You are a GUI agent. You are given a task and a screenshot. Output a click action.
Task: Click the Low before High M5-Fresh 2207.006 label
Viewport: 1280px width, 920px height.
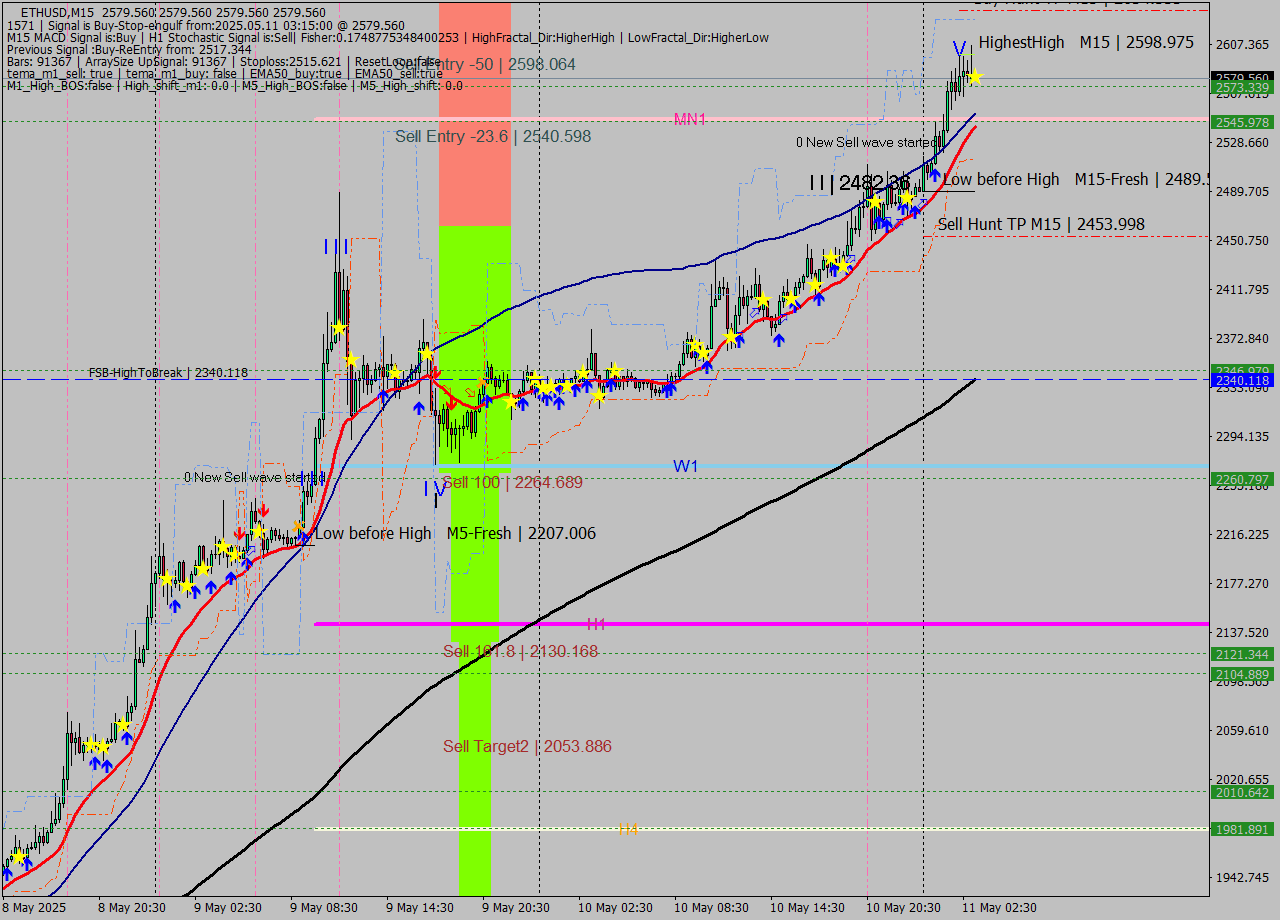[455, 533]
